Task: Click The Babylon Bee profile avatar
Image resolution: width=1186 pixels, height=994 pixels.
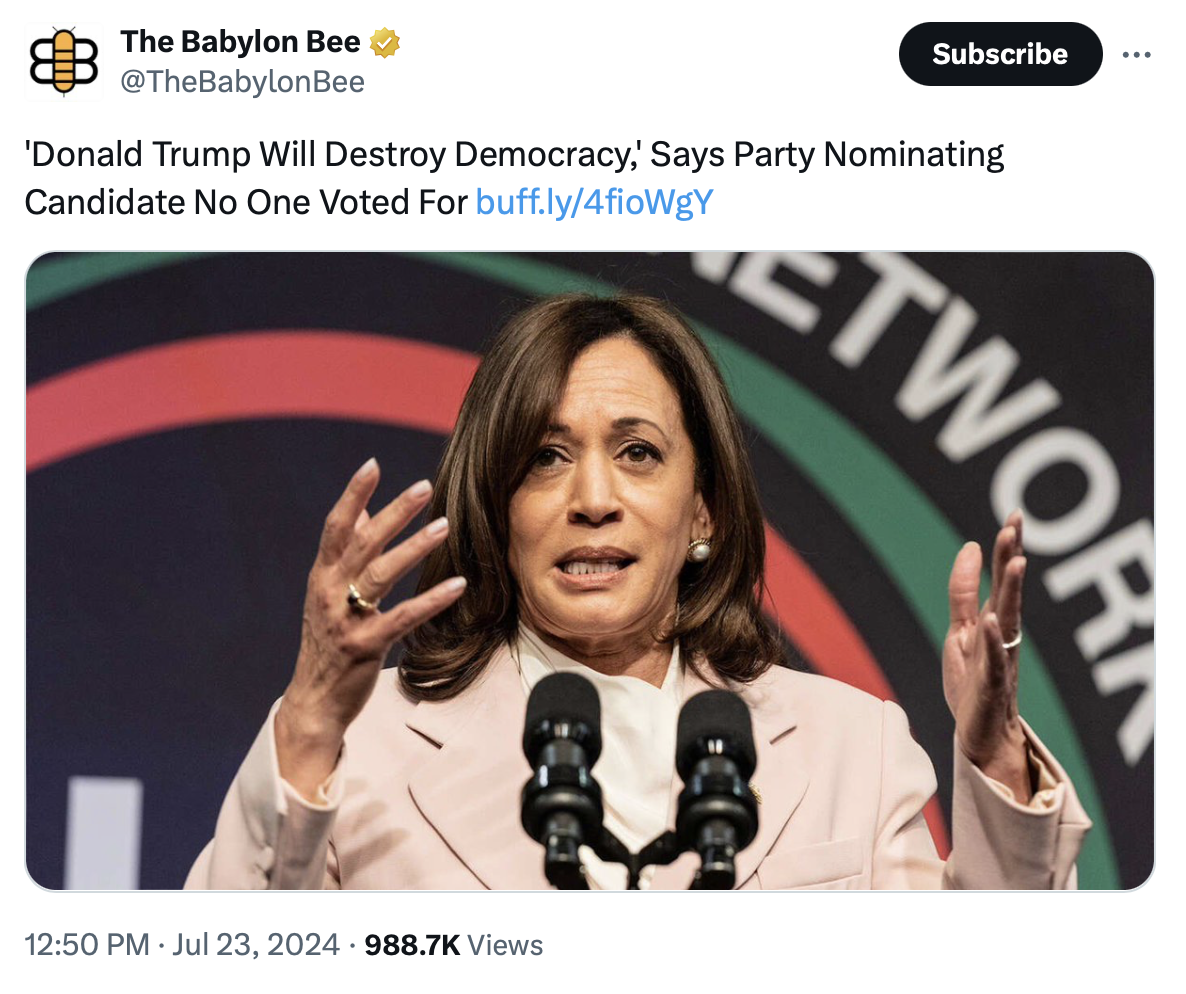Action: pos(63,60)
